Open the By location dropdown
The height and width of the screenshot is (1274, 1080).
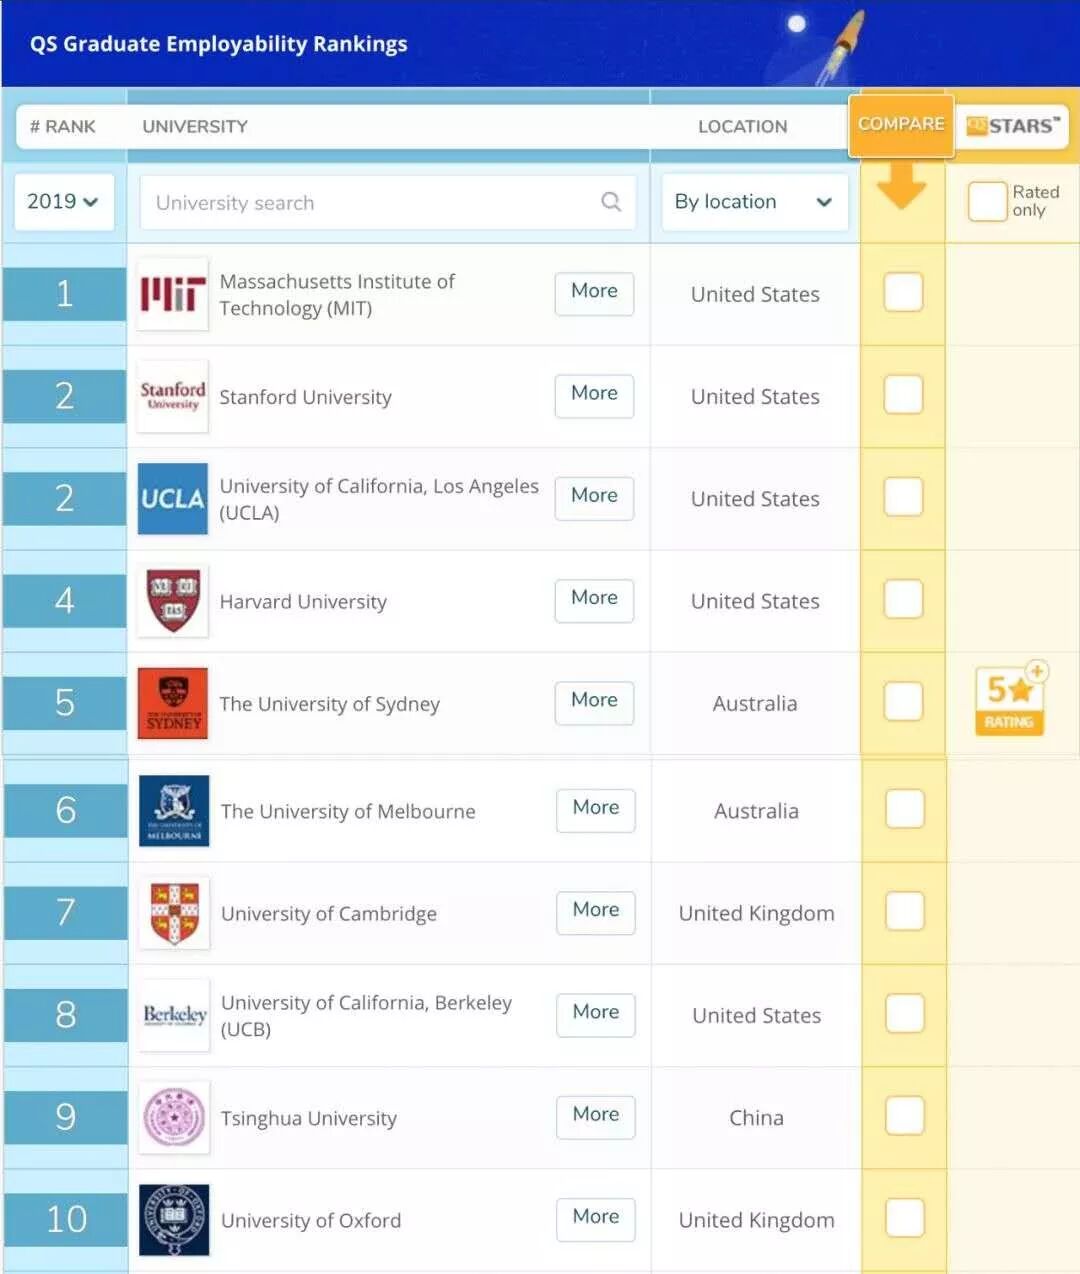(x=755, y=202)
